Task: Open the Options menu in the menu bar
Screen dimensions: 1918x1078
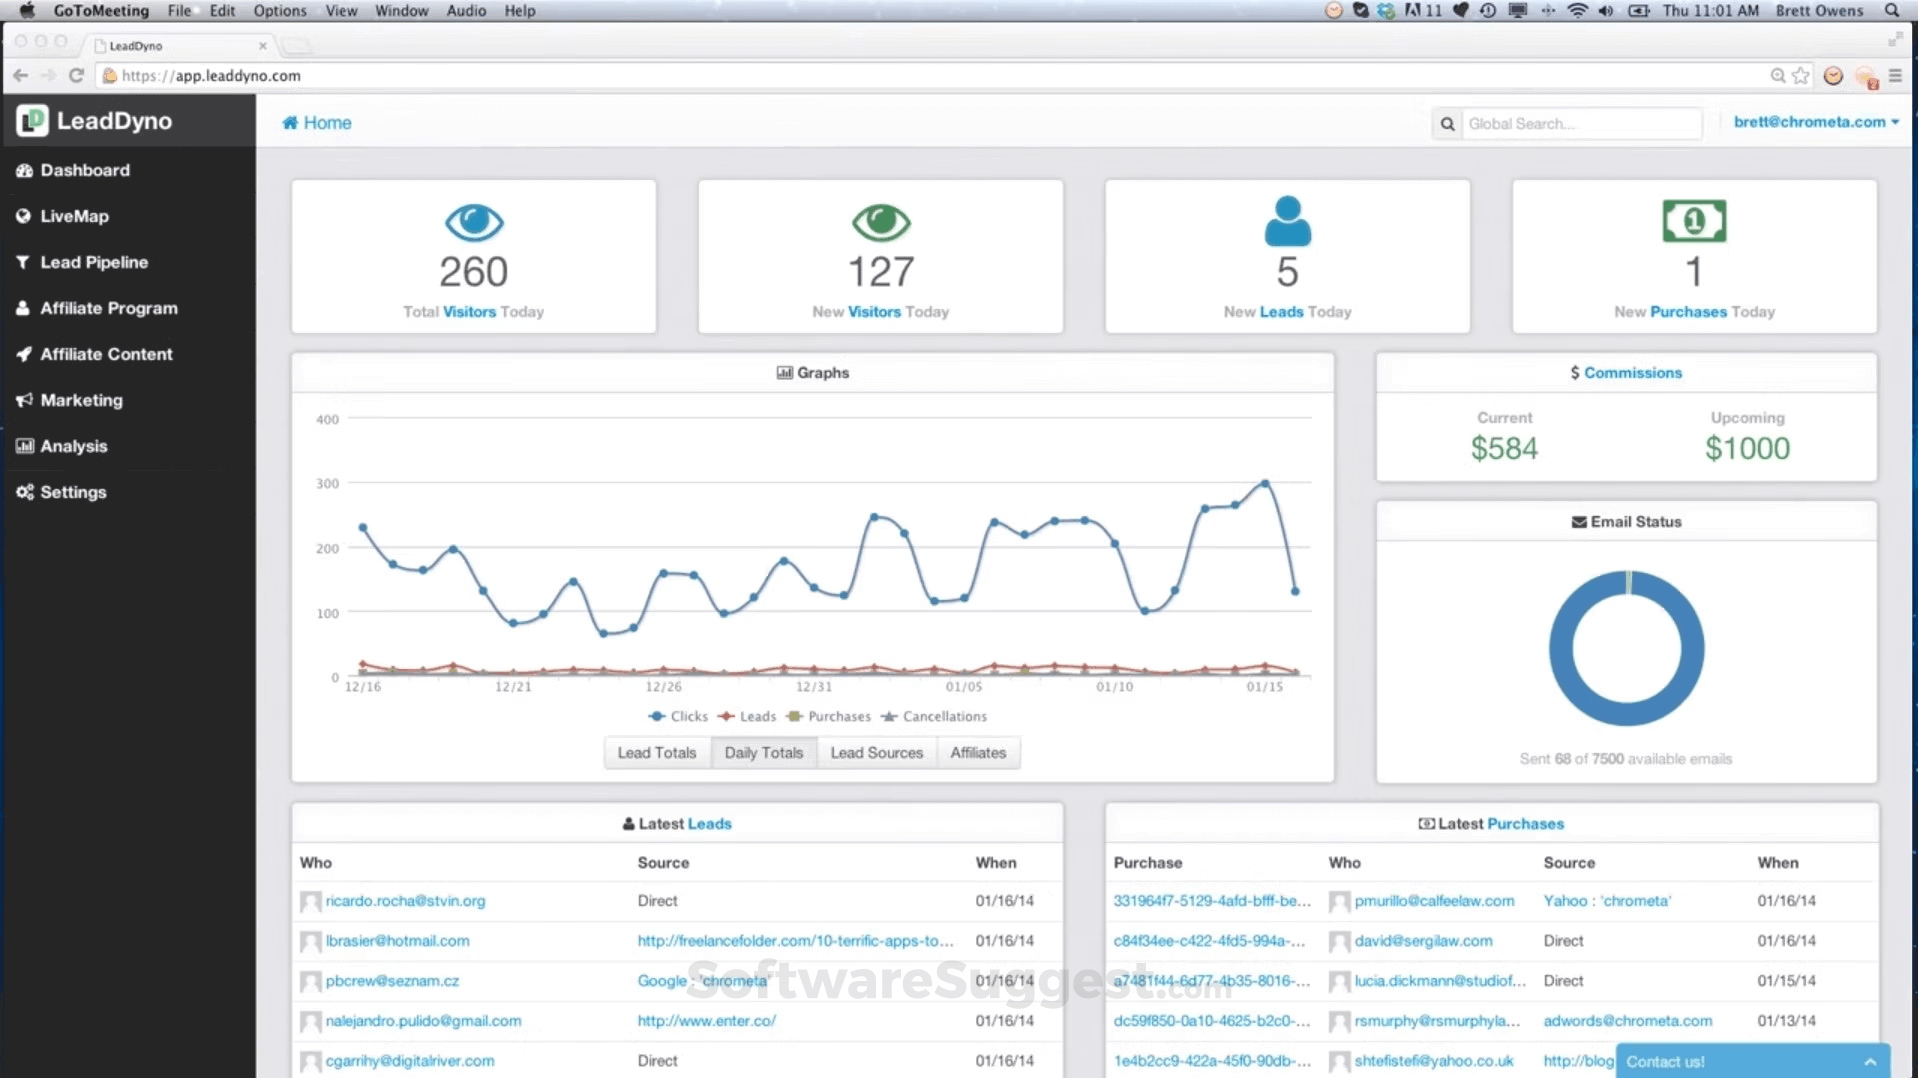Action: tap(279, 11)
